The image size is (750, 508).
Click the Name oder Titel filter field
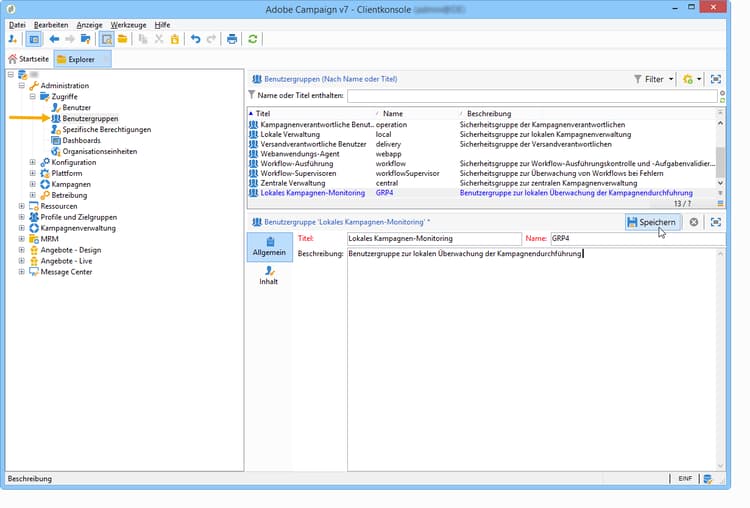pyautogui.click(x=532, y=96)
